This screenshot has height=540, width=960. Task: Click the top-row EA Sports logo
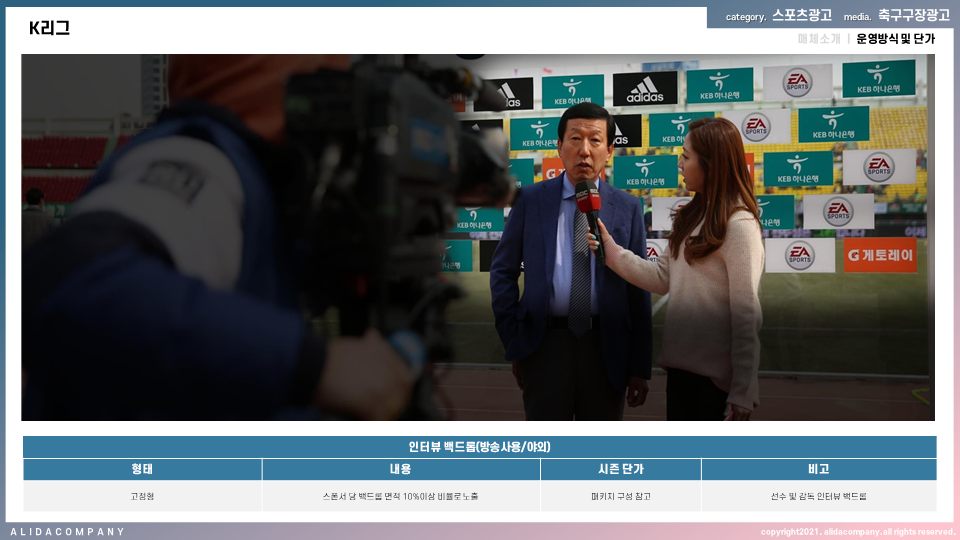click(797, 82)
